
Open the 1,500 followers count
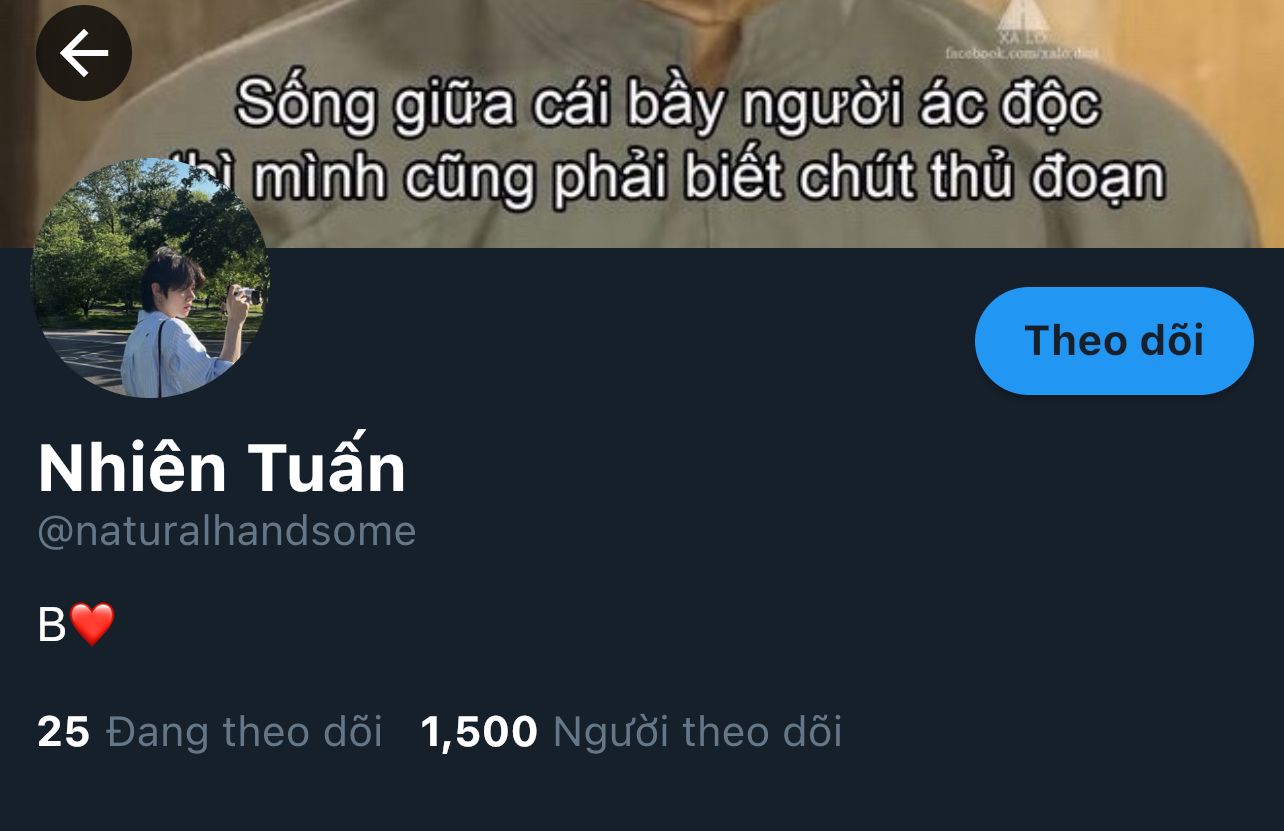(479, 732)
